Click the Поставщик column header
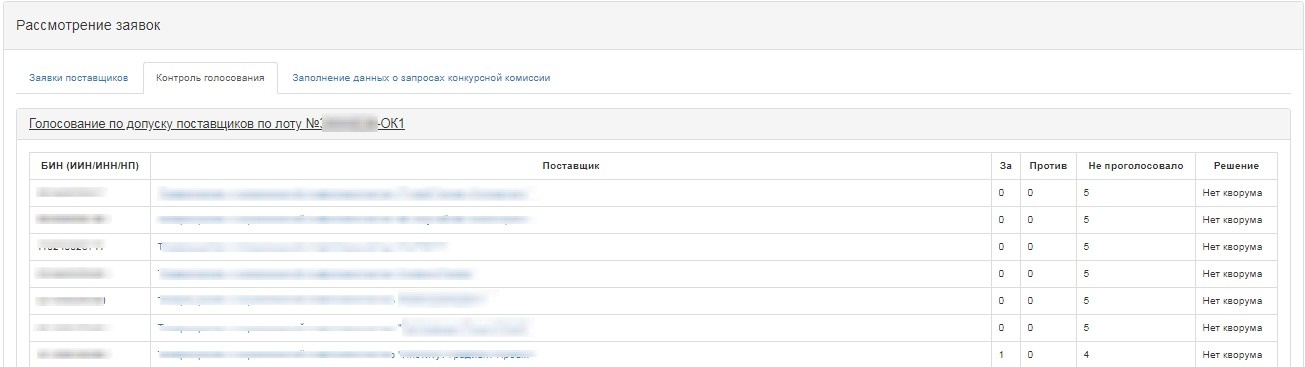This screenshot has height=367, width=1305. click(570, 166)
